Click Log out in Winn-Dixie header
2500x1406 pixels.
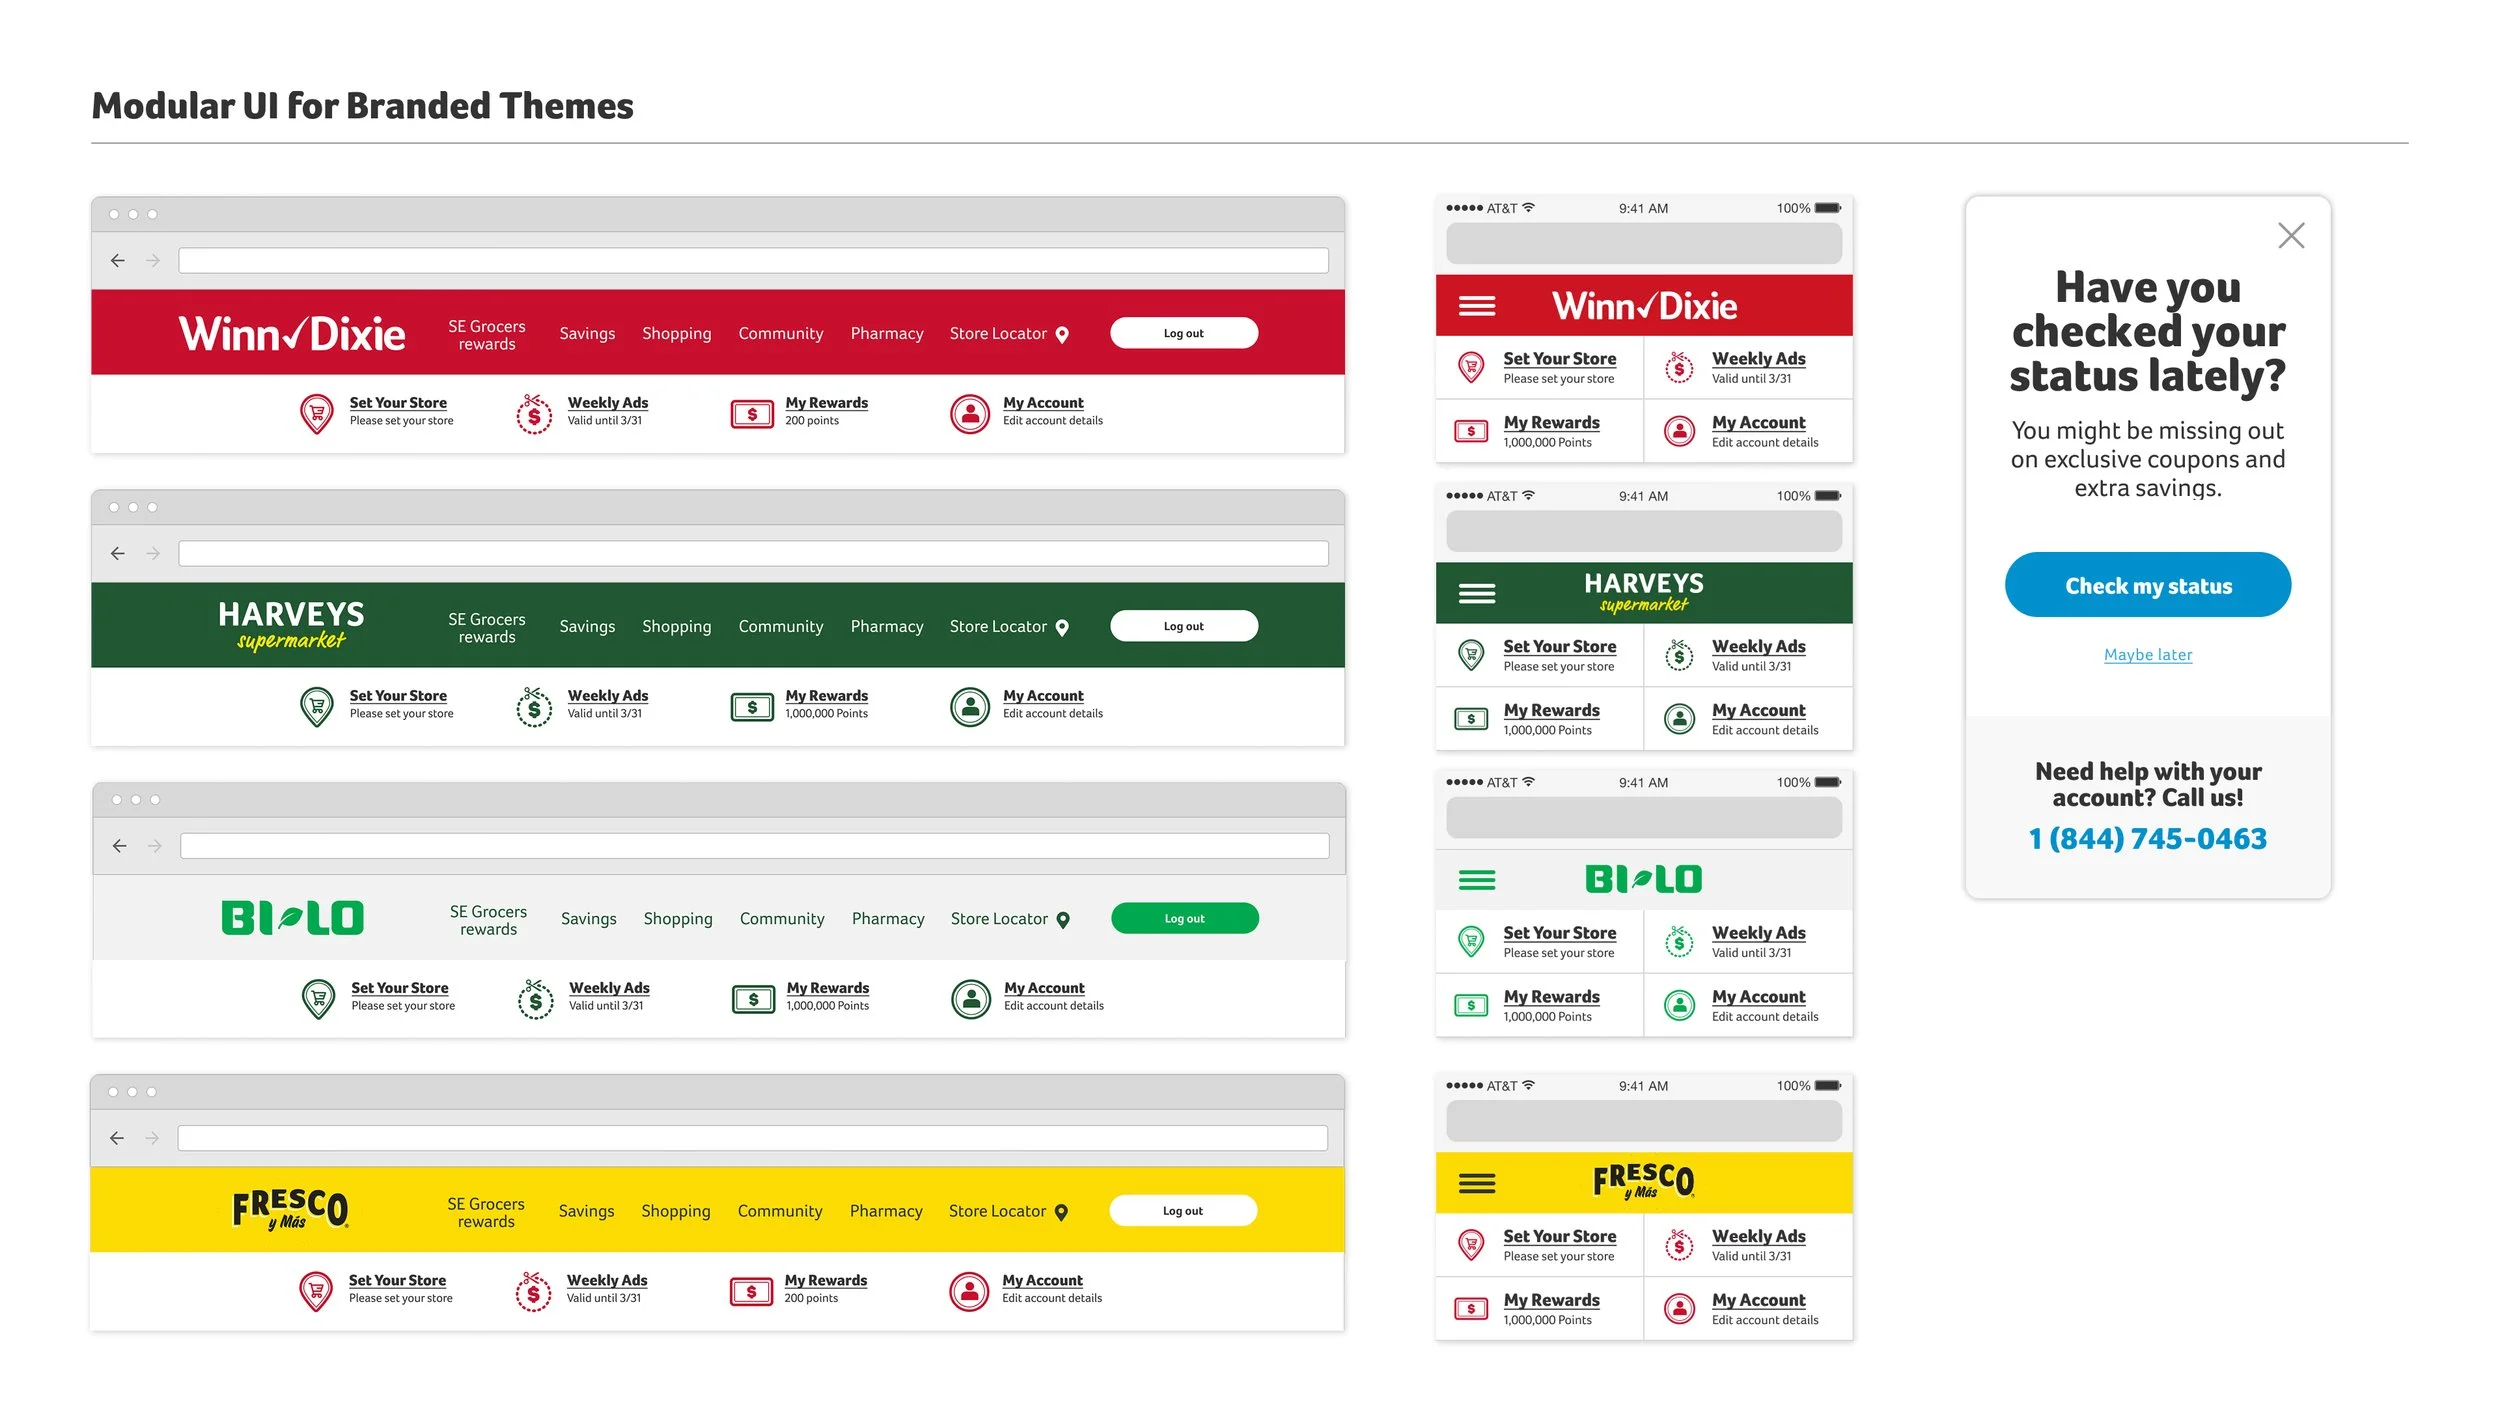coord(1184,334)
